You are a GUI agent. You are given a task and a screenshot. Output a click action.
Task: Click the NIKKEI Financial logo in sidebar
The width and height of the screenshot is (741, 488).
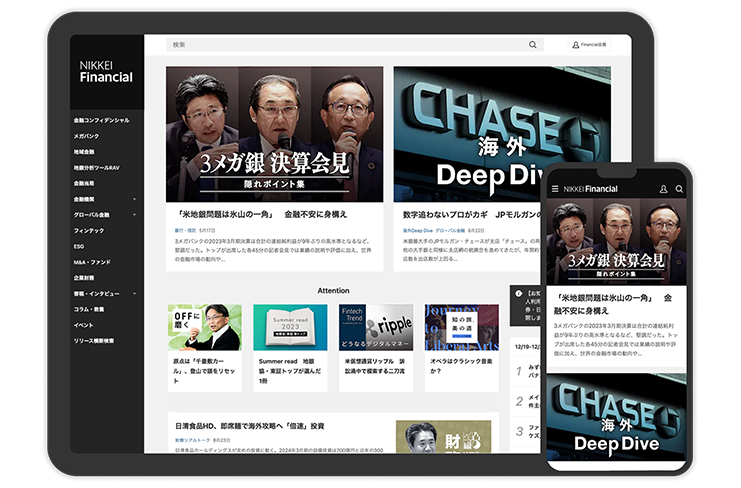[x=106, y=71]
